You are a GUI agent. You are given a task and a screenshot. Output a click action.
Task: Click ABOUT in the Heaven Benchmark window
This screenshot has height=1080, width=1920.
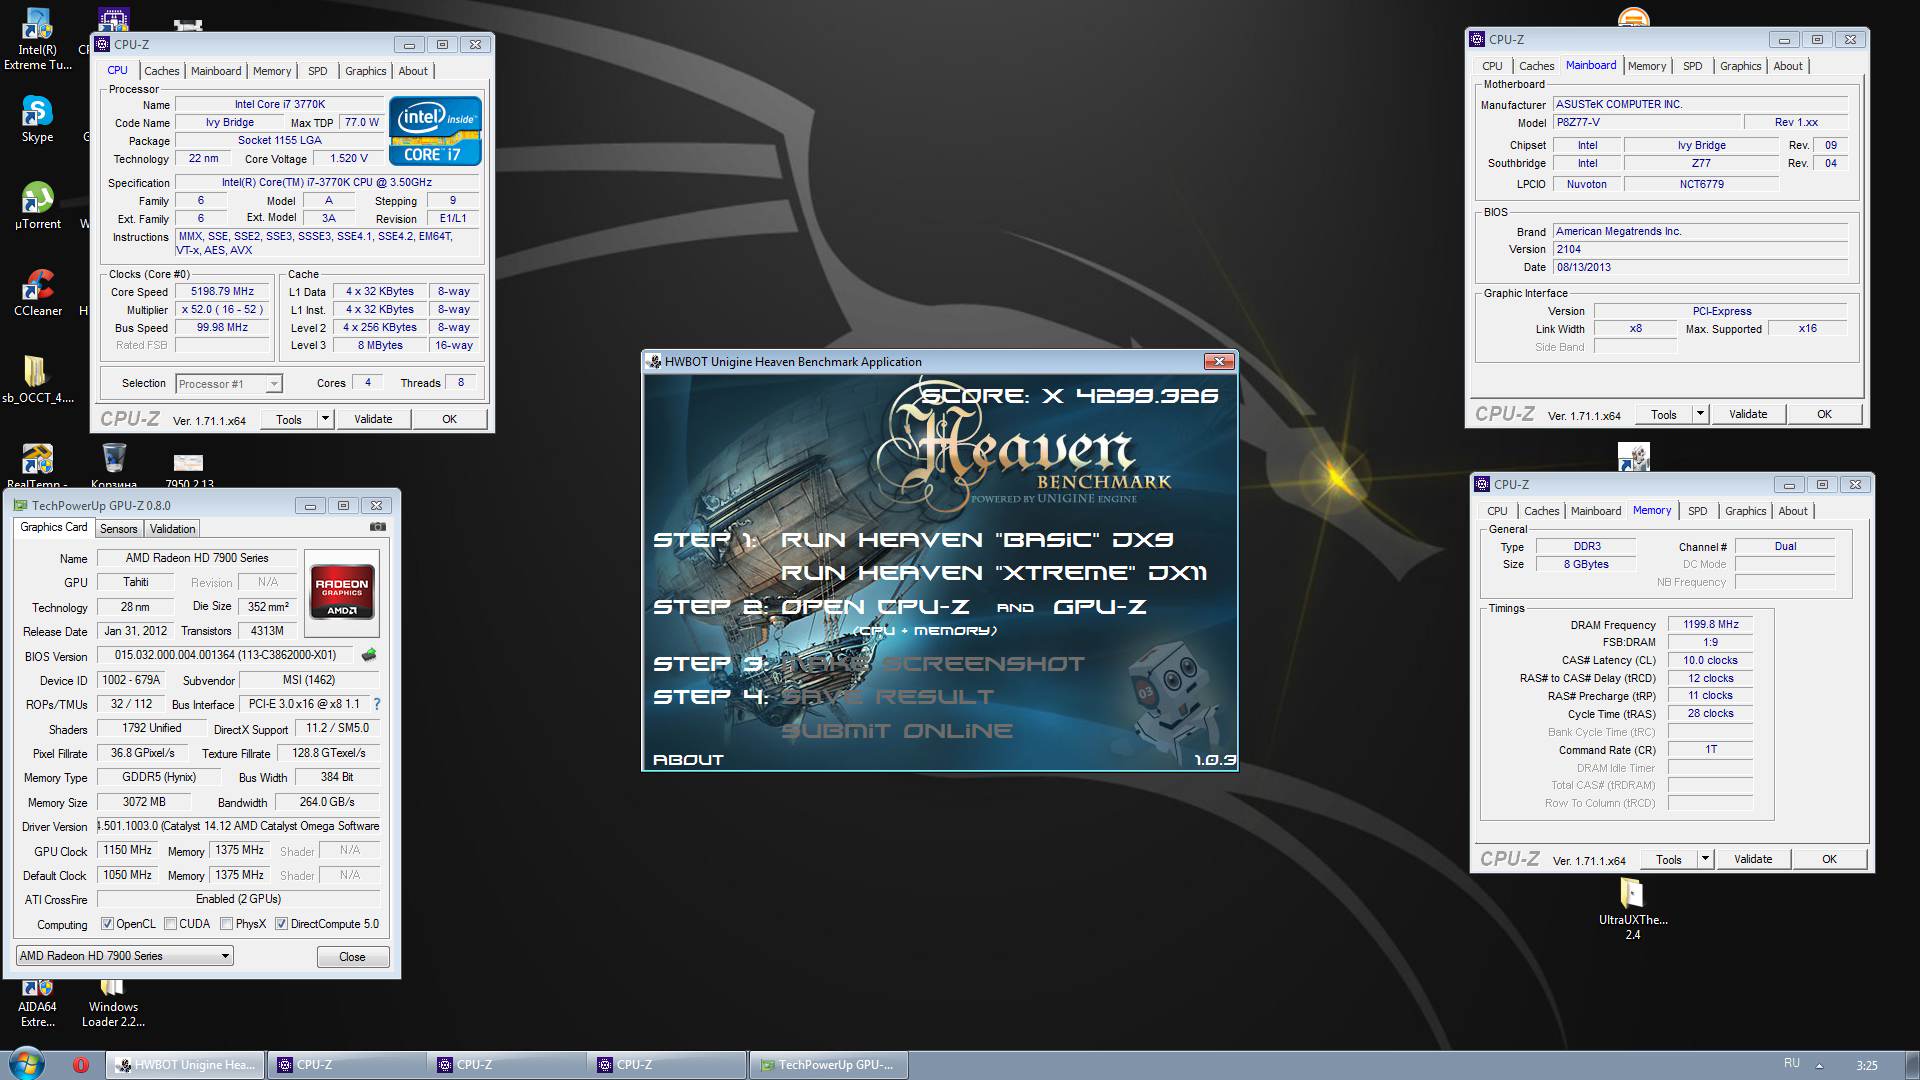(688, 760)
